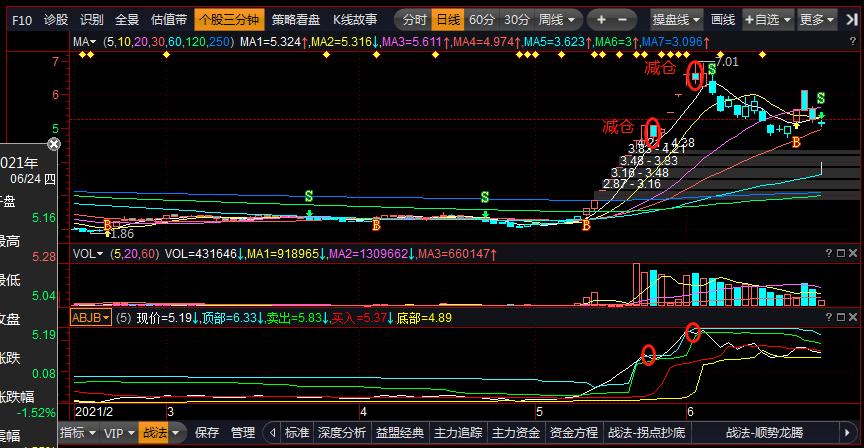Viewport: 864px width, 448px height.
Task: Switch to the 30分 chart period
Action: 517,20
